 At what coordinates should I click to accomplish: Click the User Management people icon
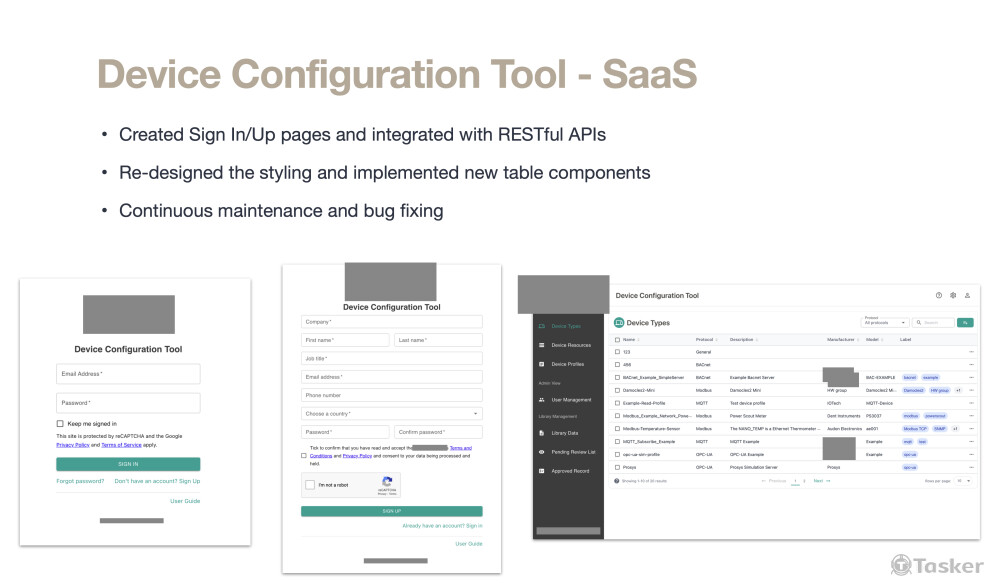coord(542,399)
